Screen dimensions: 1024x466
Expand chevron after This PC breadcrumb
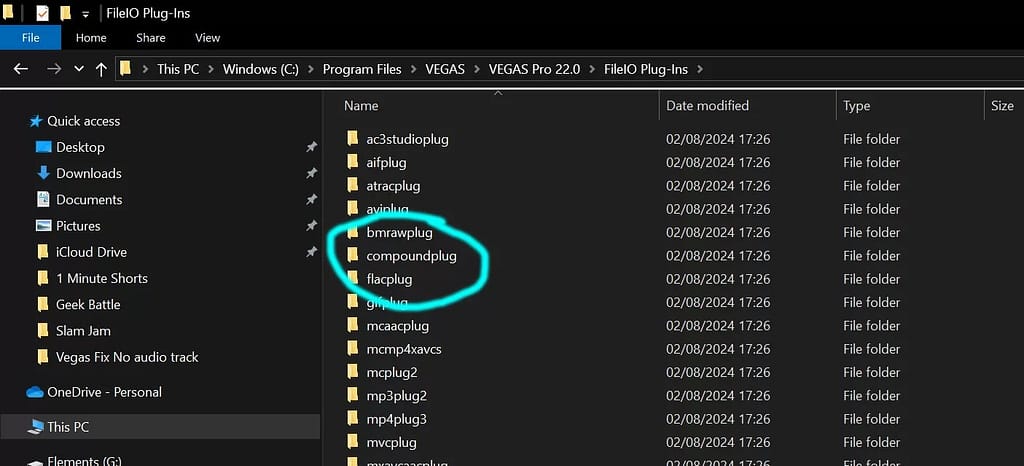pyautogui.click(x=211, y=69)
